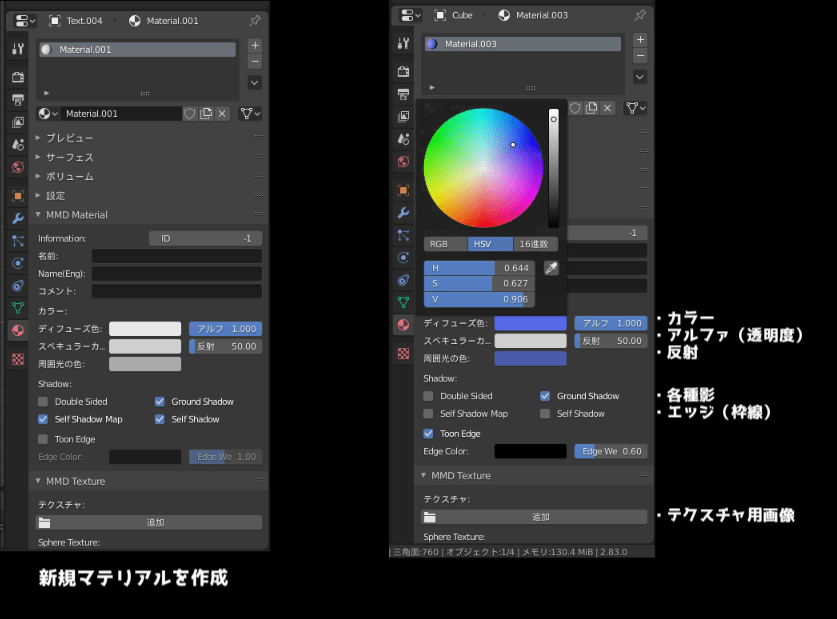The height and width of the screenshot is (619, 837).
Task: Open Output properties tab in left panel
Action: click(18, 99)
